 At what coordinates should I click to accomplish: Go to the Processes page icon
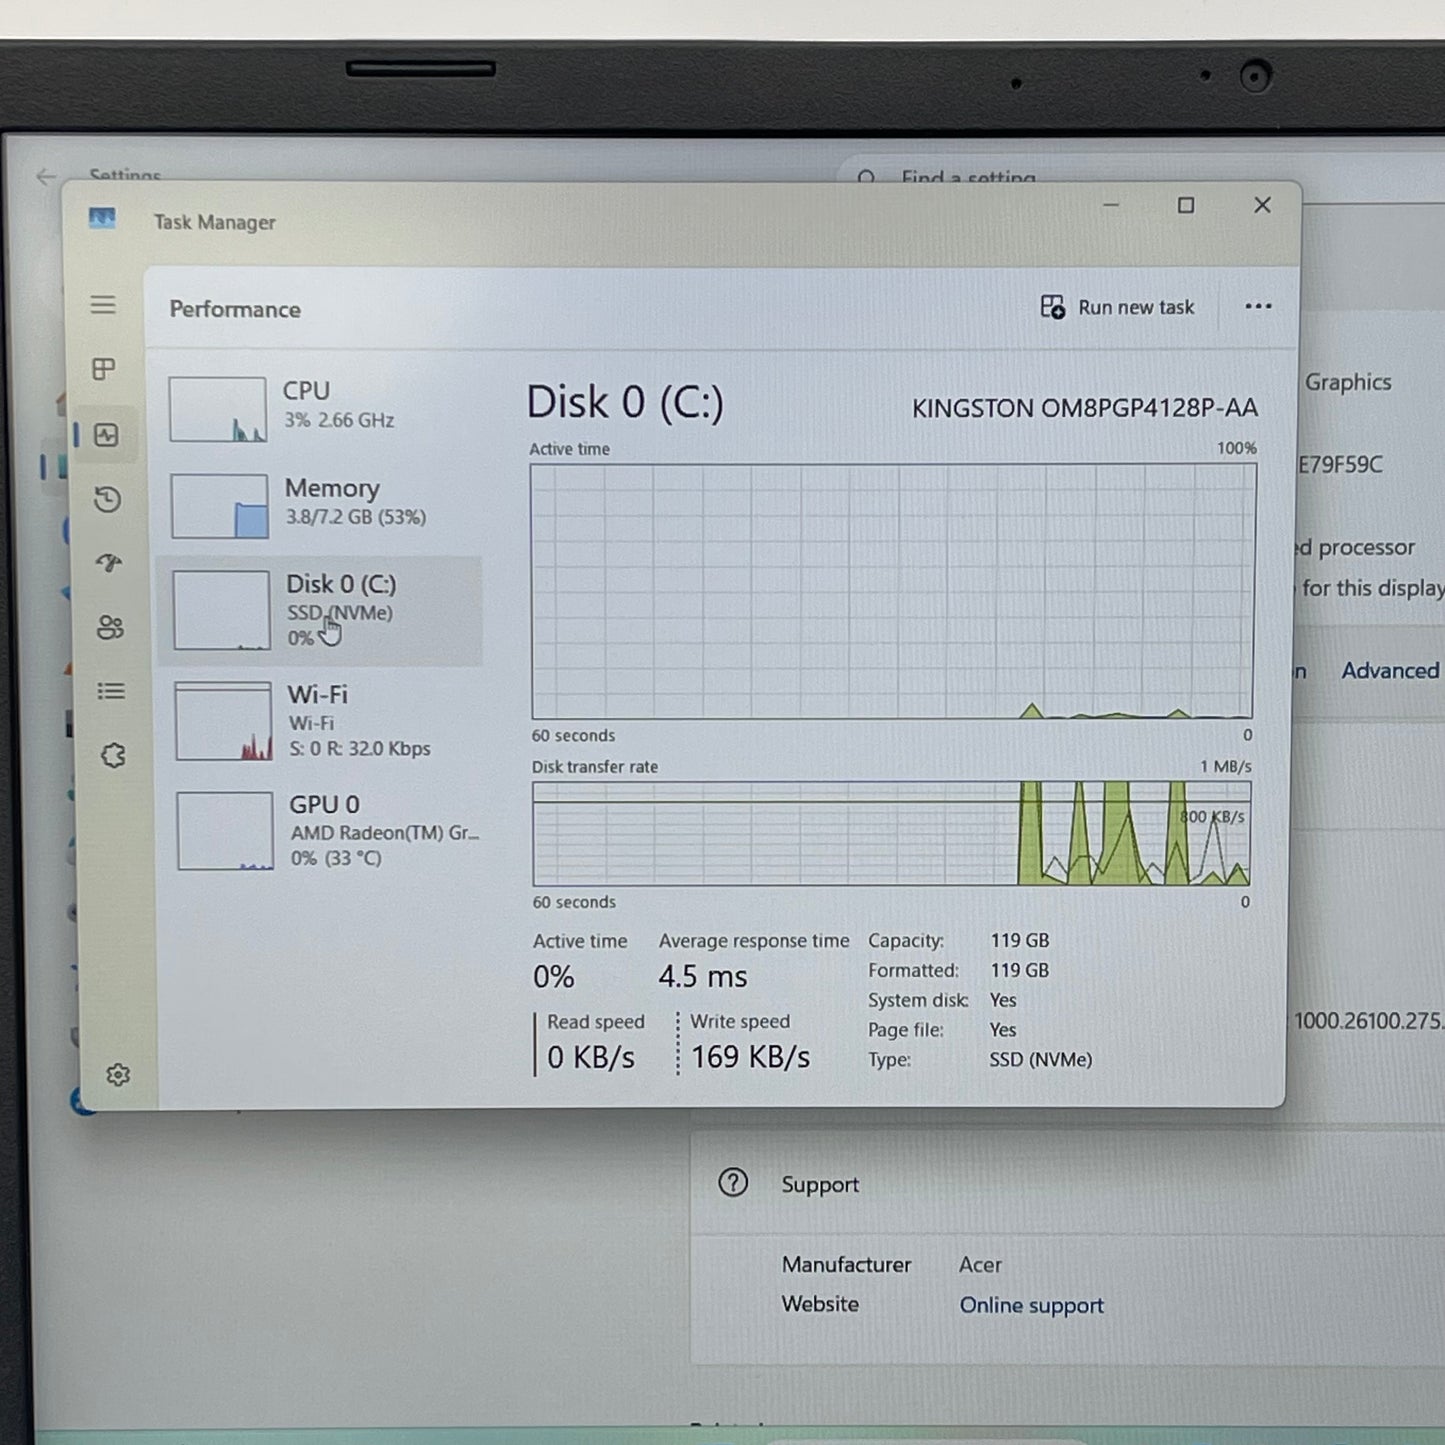(104, 369)
